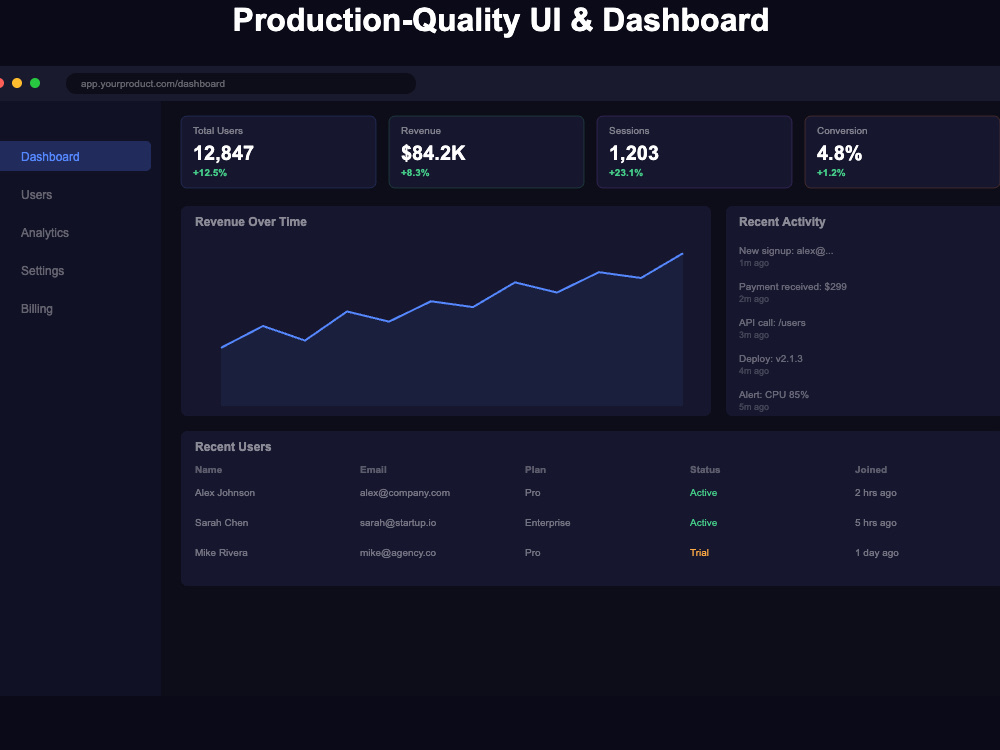Image resolution: width=1000 pixels, height=750 pixels.
Task: Click the 1,203 sessions value
Action: point(633,153)
